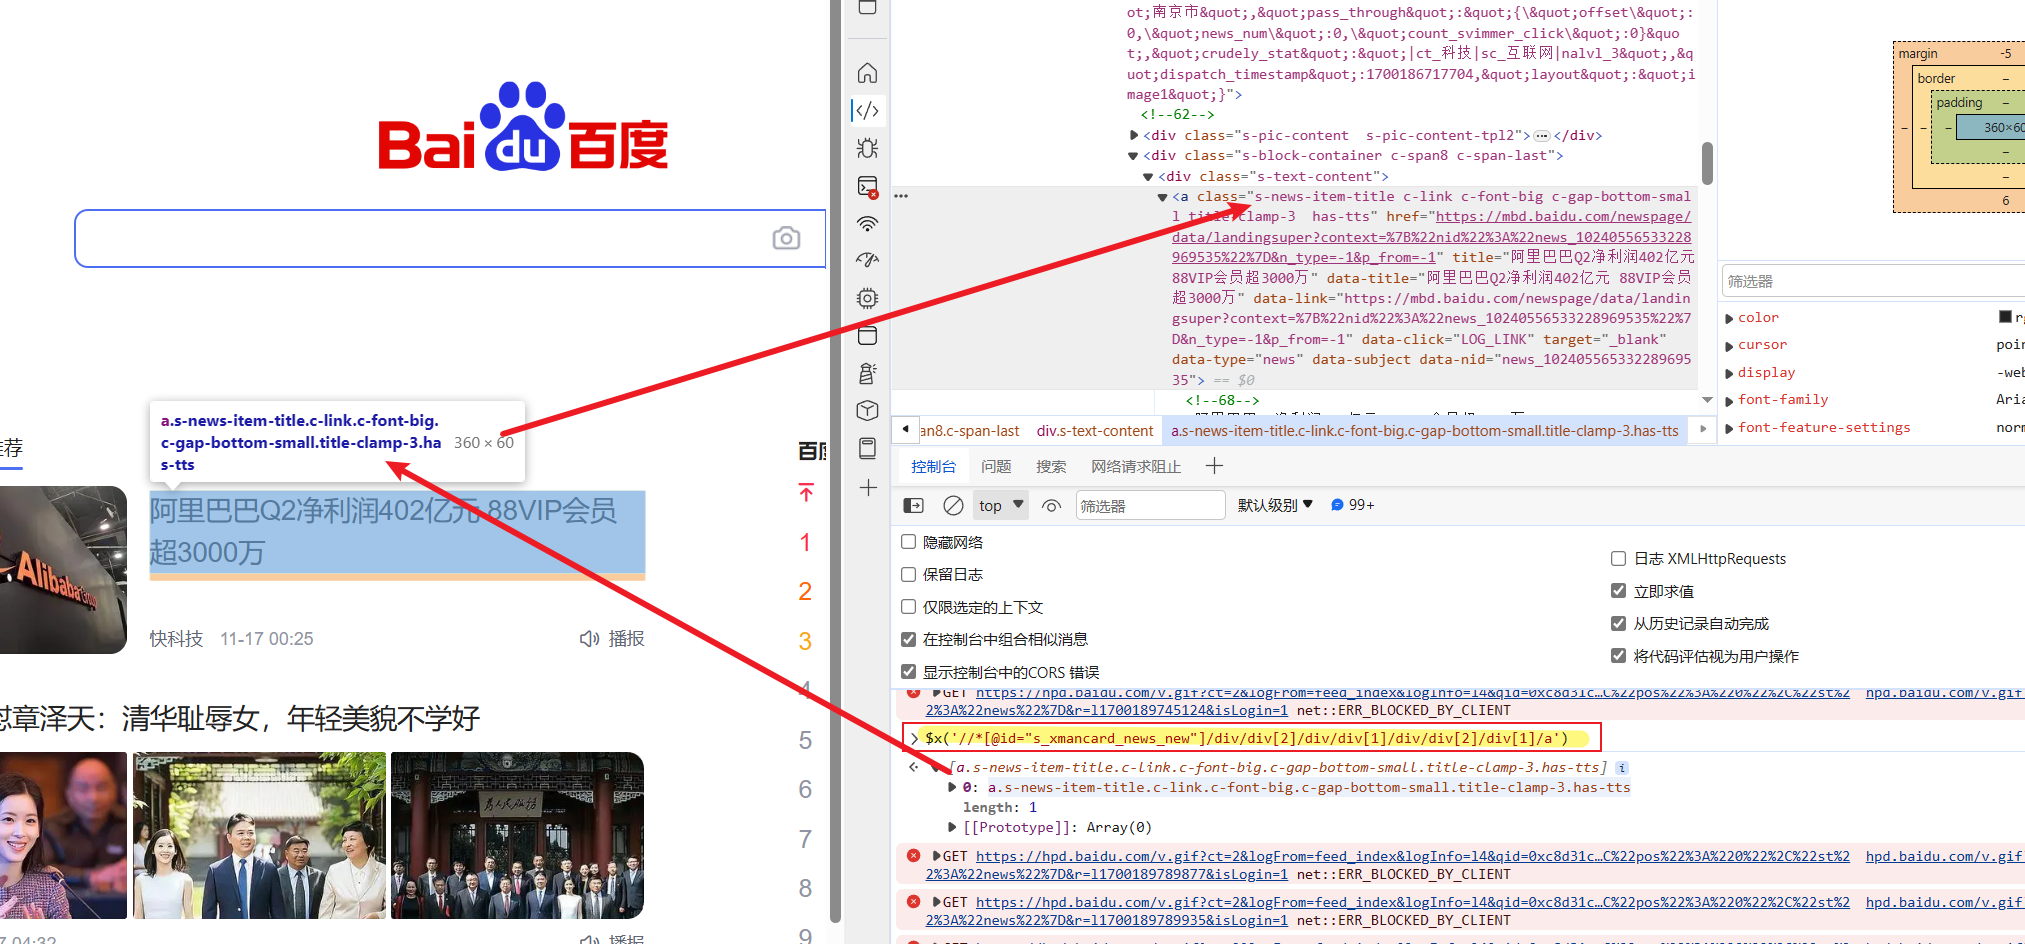Add a drawer tab with the plus icon
The height and width of the screenshot is (944, 2025).
pos(1214,466)
